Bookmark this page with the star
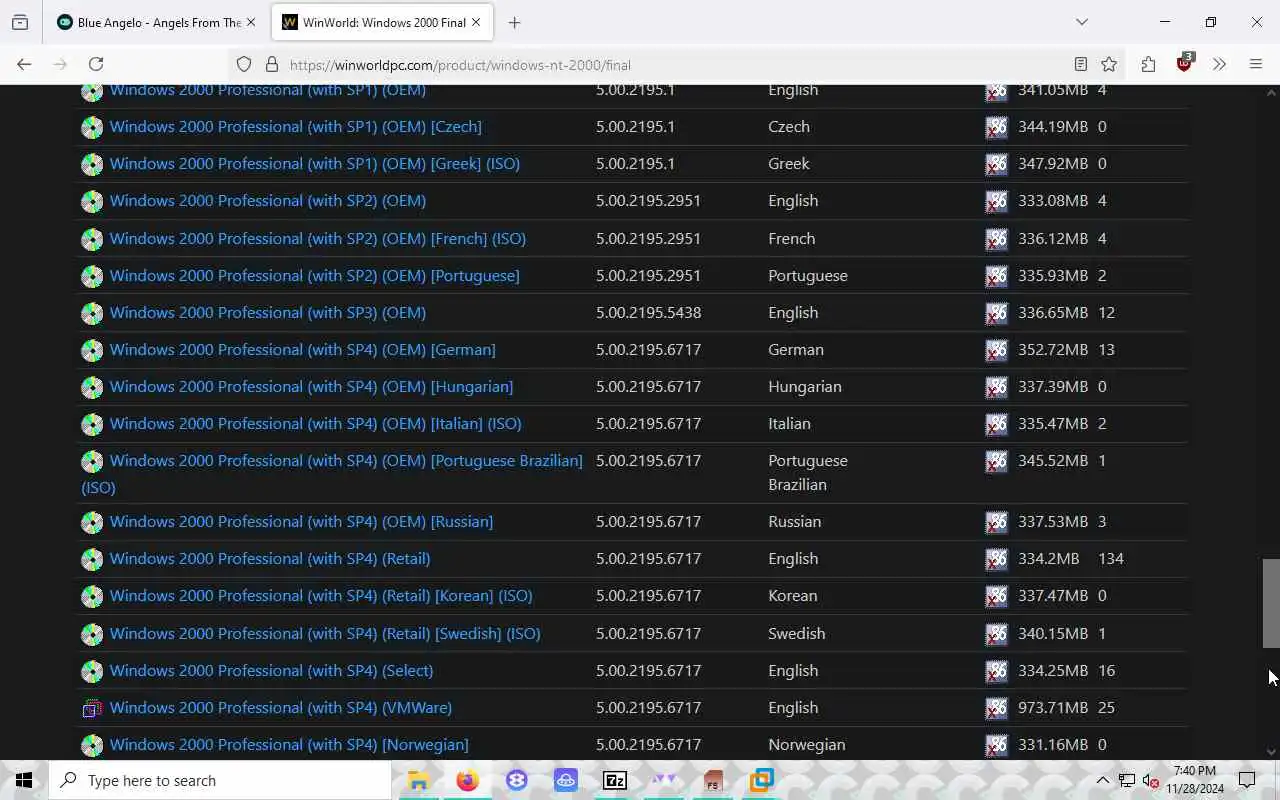Viewport: 1280px width, 800px height. click(1109, 64)
